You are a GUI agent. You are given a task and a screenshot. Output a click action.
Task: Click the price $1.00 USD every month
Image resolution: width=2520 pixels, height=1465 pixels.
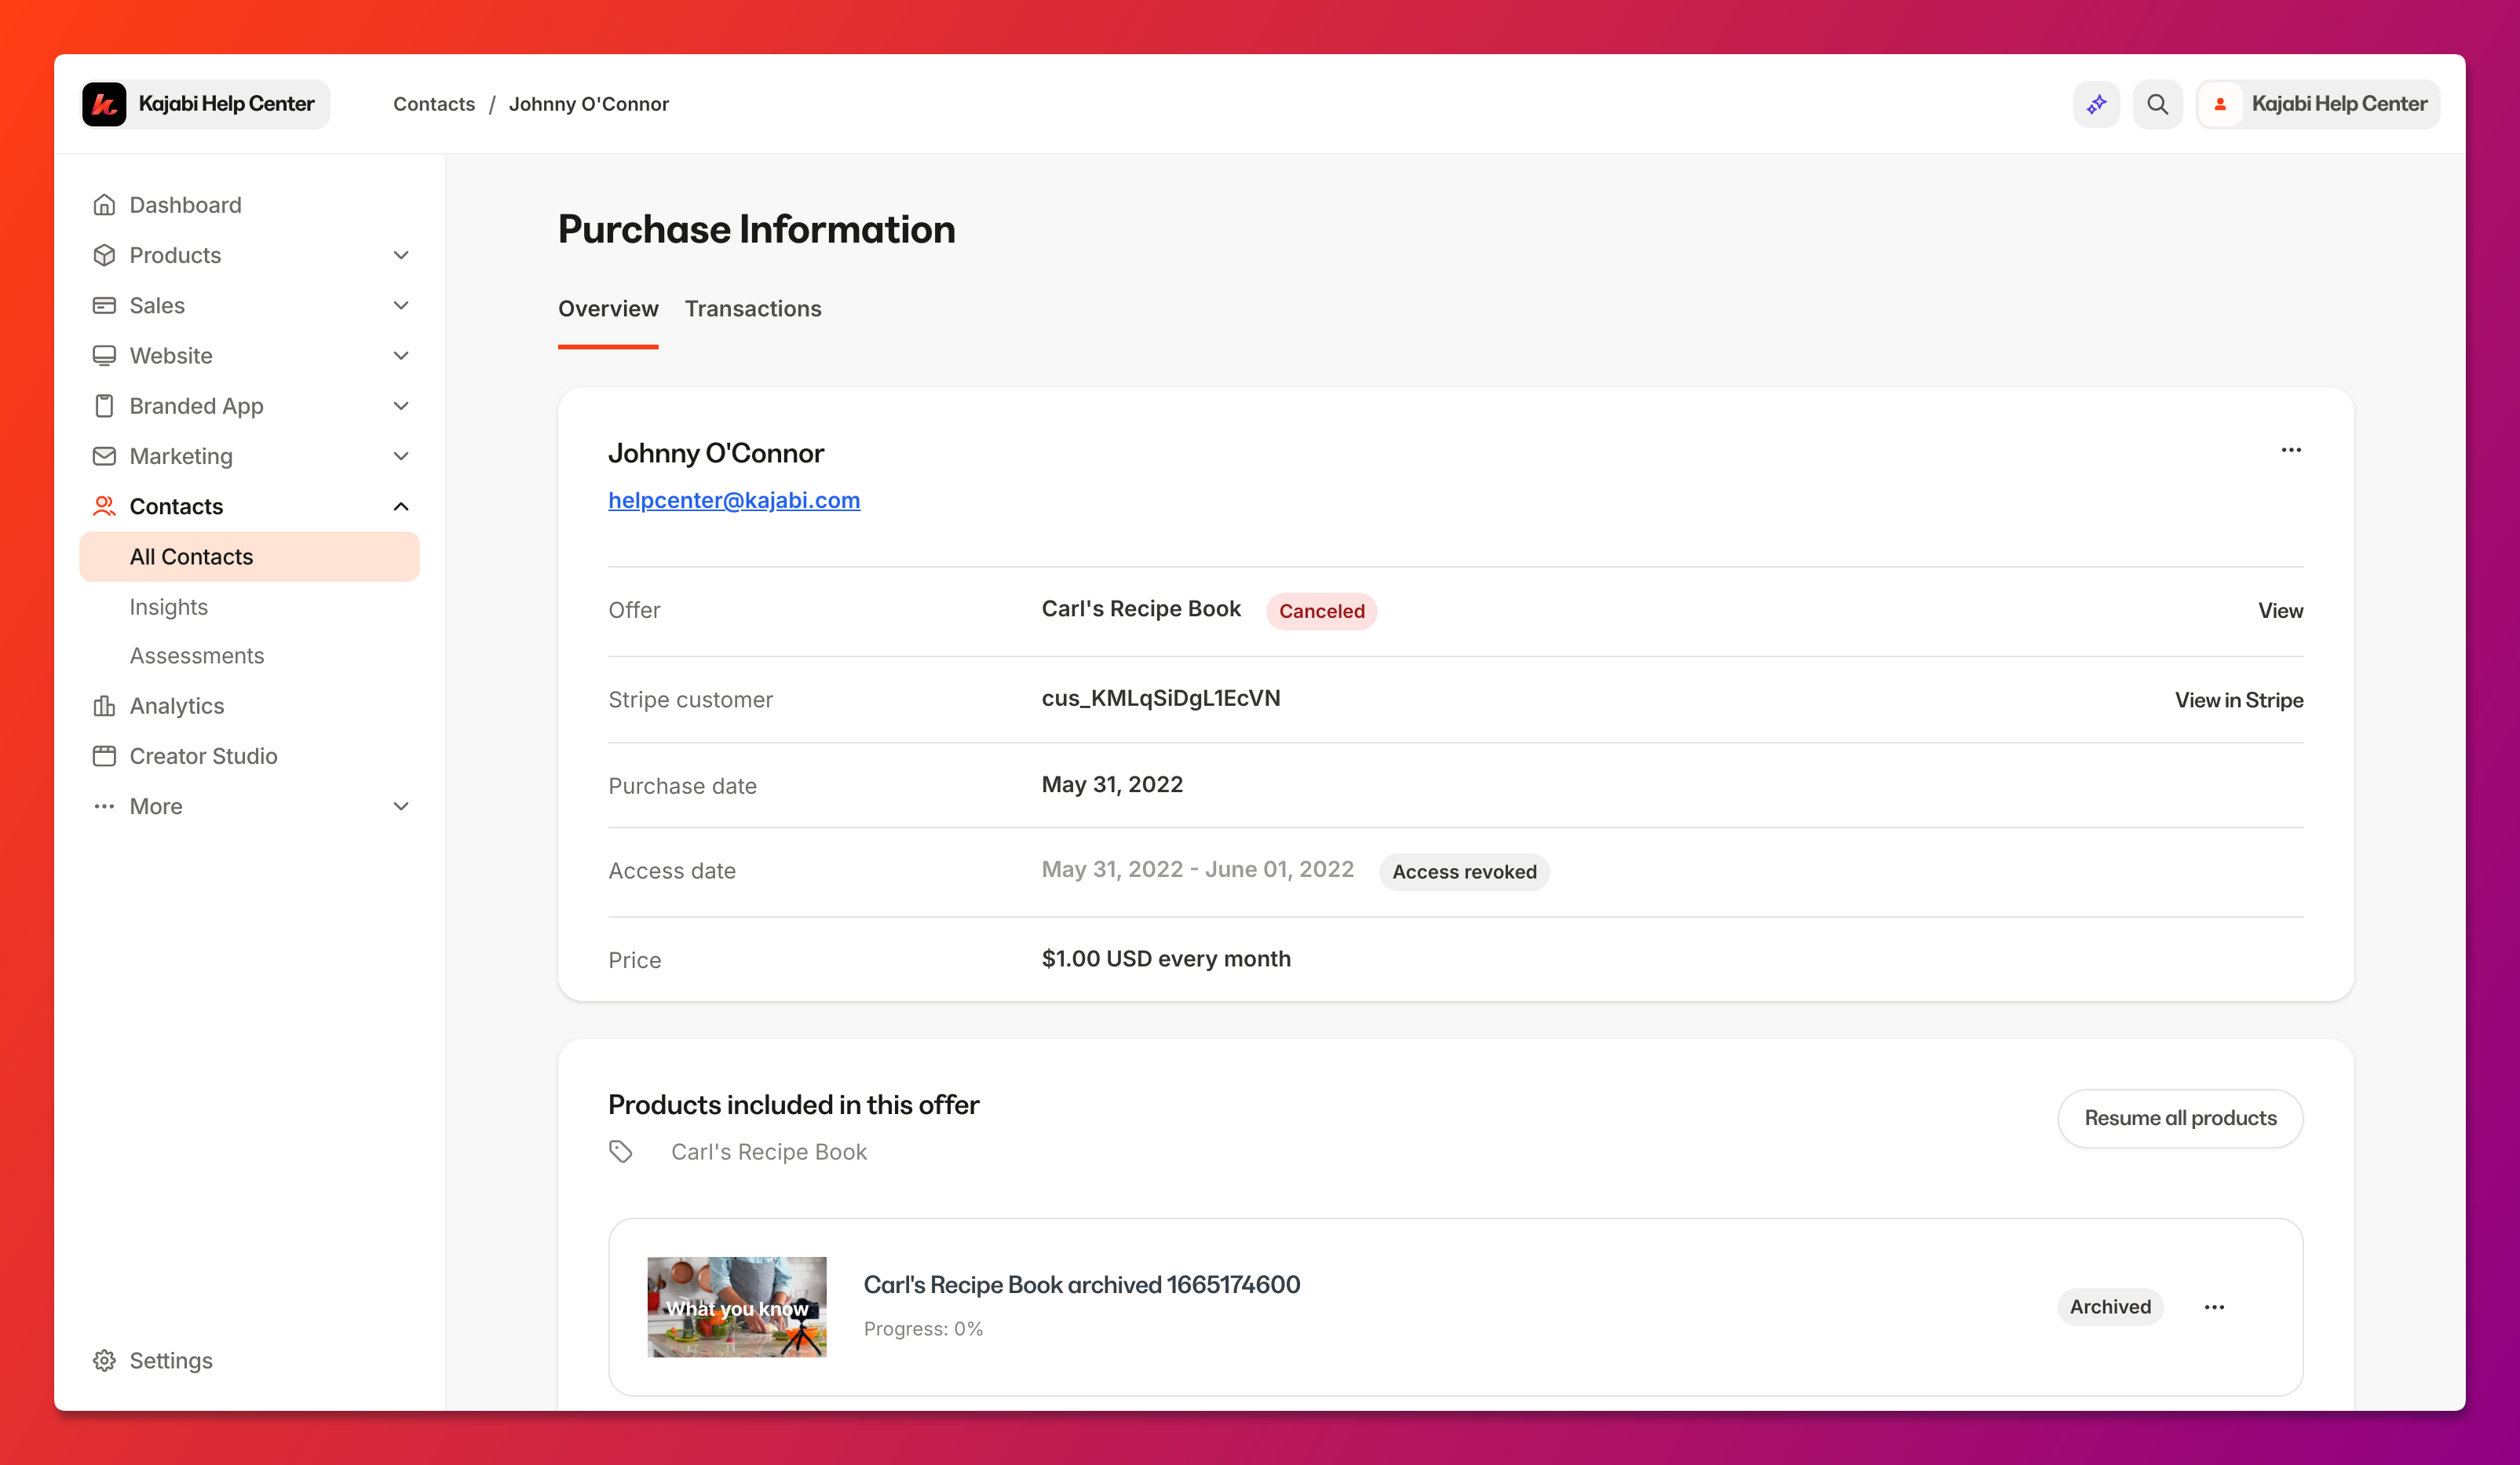coord(1166,959)
